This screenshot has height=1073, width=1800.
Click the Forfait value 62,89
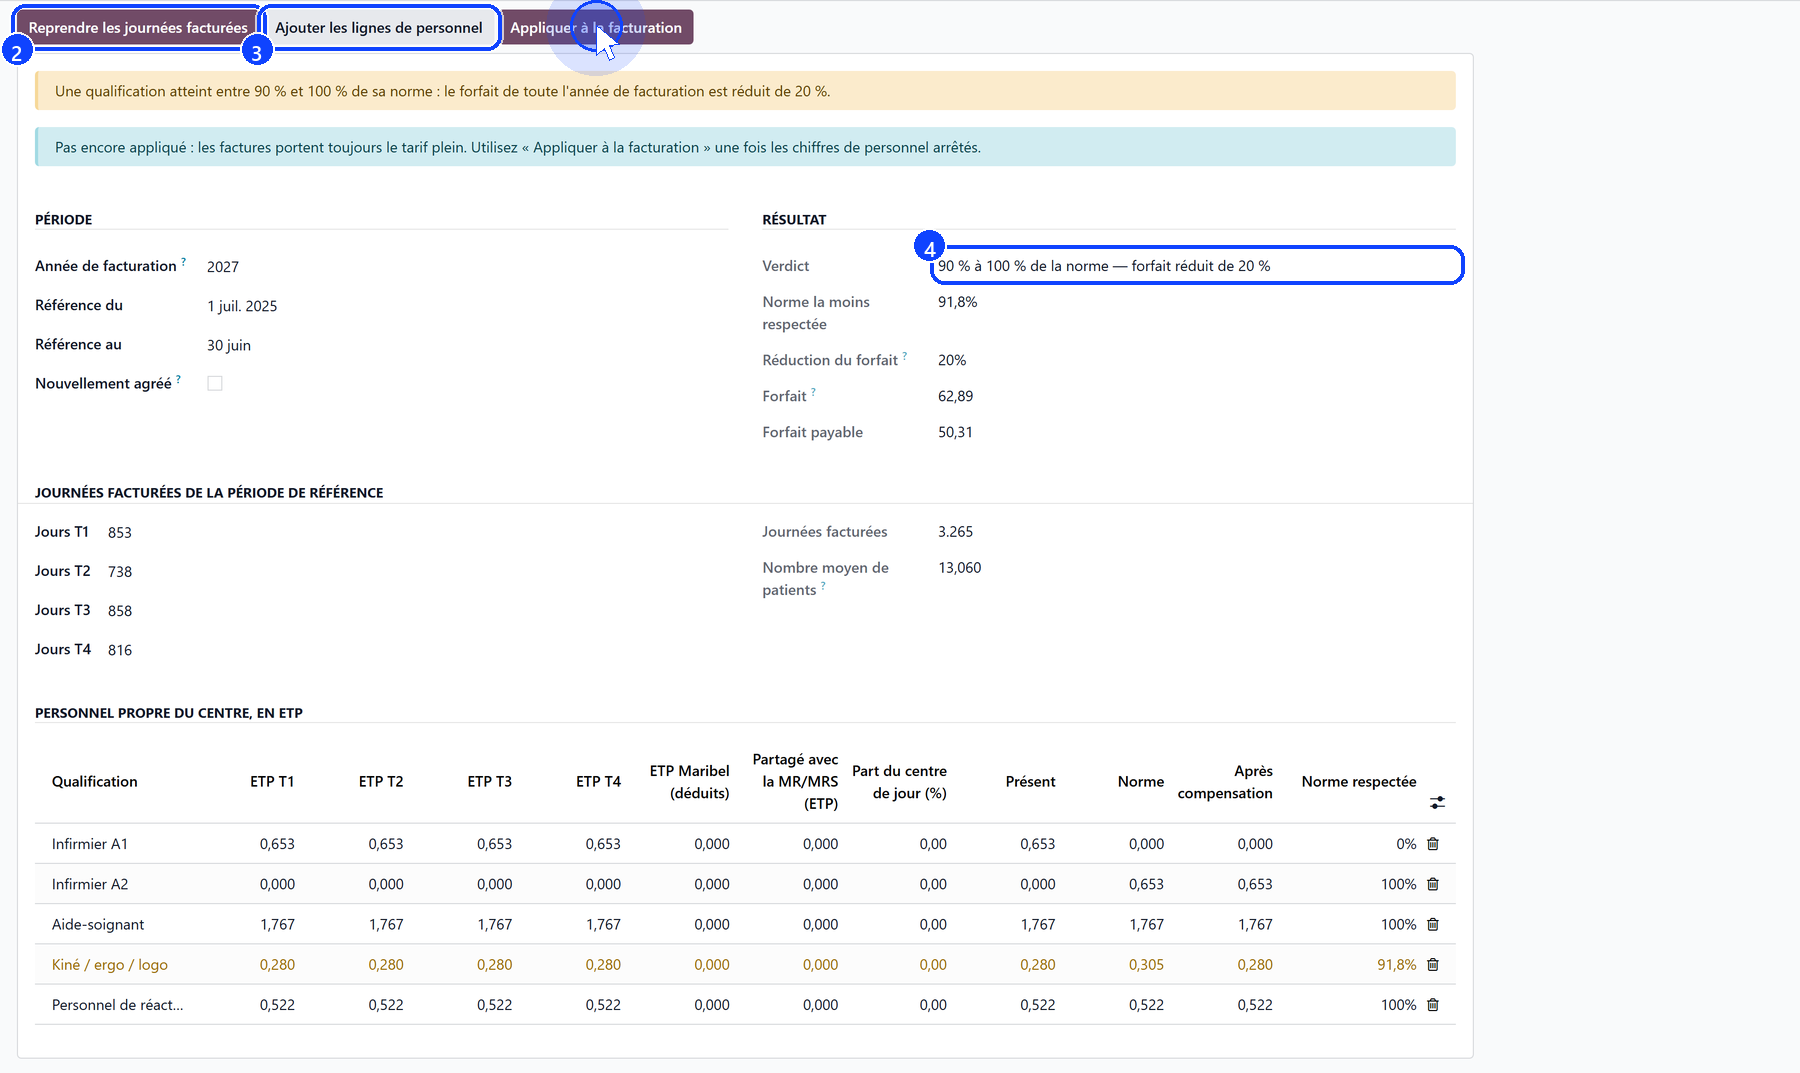tap(955, 396)
